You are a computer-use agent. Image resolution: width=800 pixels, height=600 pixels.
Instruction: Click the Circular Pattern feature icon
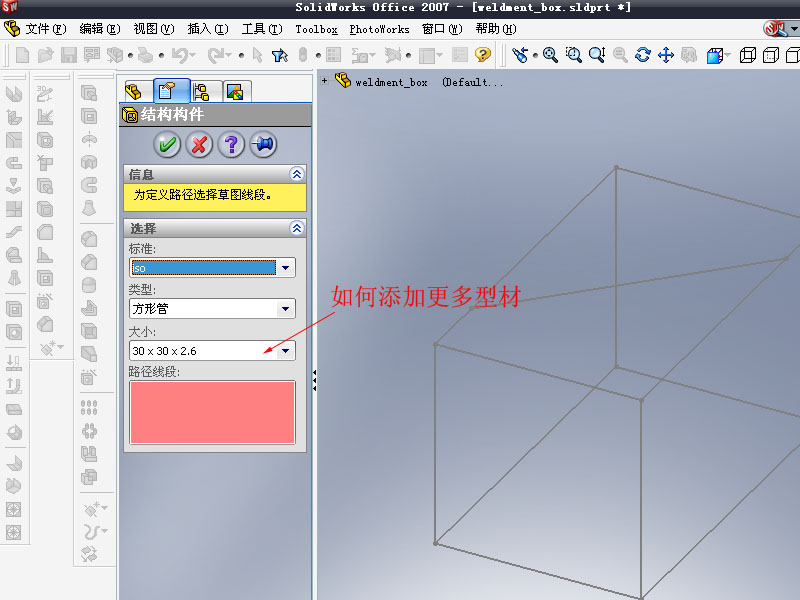[89, 431]
